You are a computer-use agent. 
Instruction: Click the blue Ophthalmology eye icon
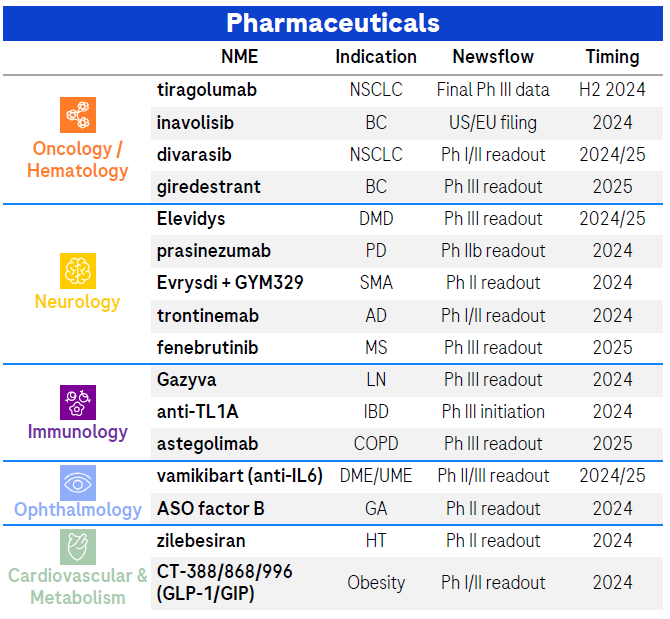pyautogui.click(x=77, y=482)
